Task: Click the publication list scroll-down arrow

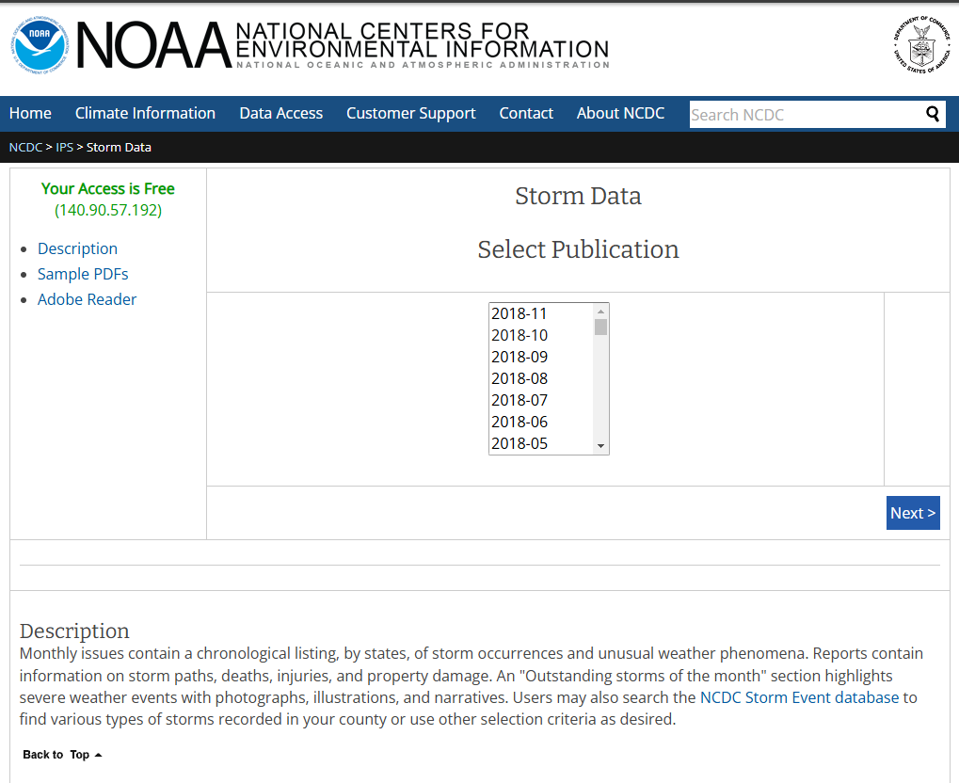Action: 601,446
